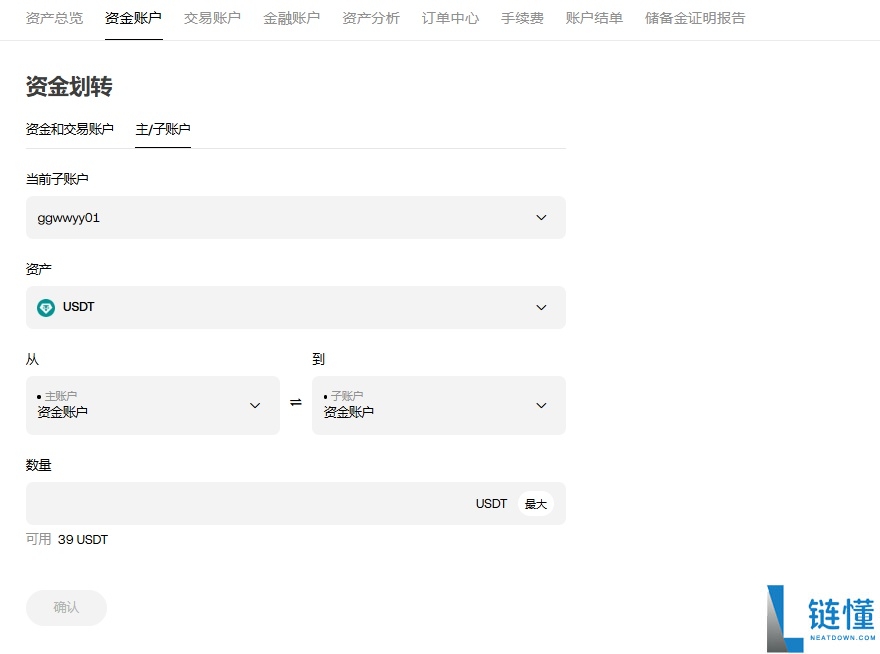The width and height of the screenshot is (880, 654).
Task: Go to the 资产分析 tab
Action: point(371,19)
